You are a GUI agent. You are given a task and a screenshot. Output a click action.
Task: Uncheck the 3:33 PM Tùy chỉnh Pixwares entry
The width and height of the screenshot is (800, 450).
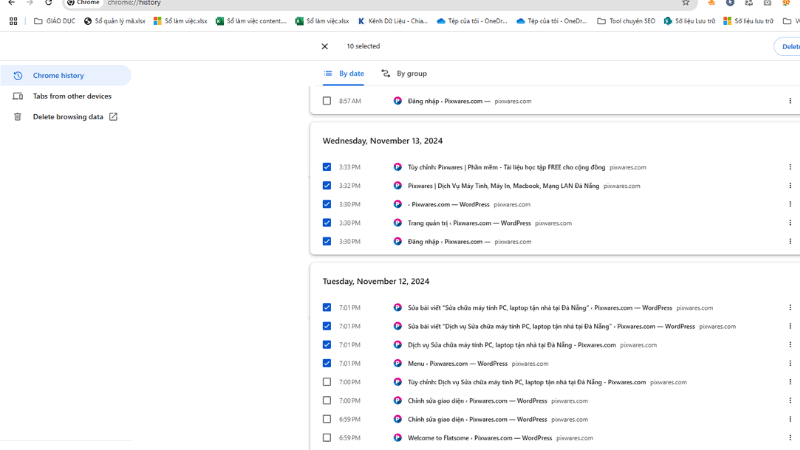point(326,167)
